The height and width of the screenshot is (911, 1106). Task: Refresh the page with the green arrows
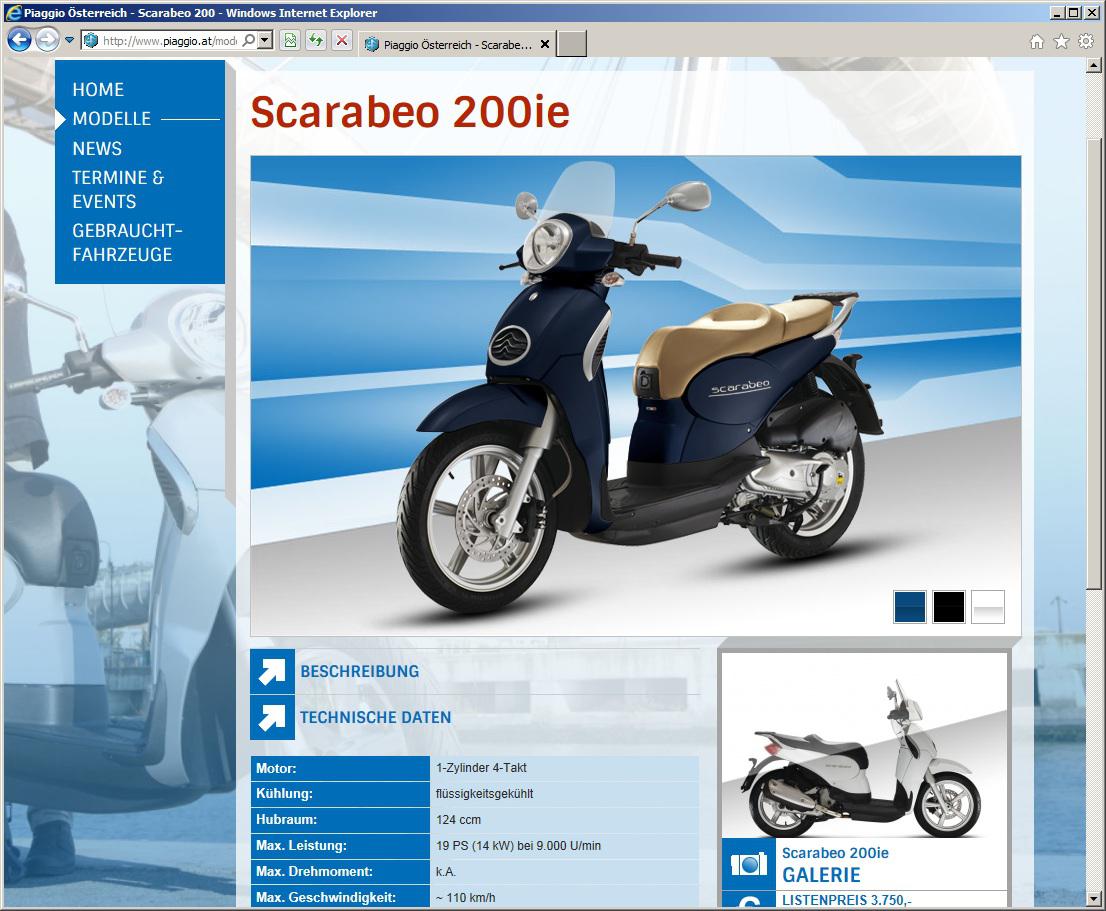click(x=316, y=41)
